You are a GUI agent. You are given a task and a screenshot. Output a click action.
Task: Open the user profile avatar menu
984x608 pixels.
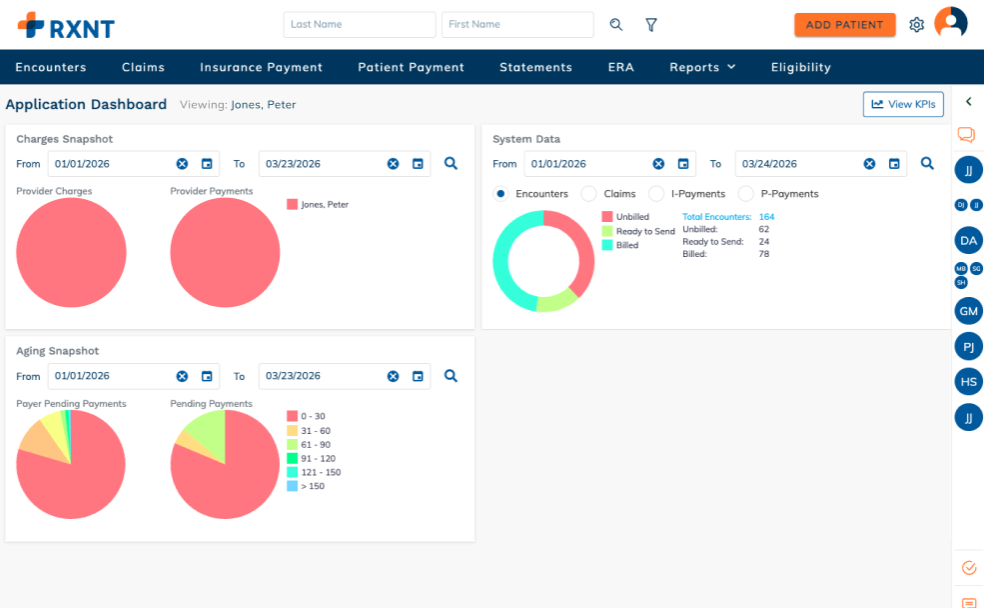(x=950, y=24)
